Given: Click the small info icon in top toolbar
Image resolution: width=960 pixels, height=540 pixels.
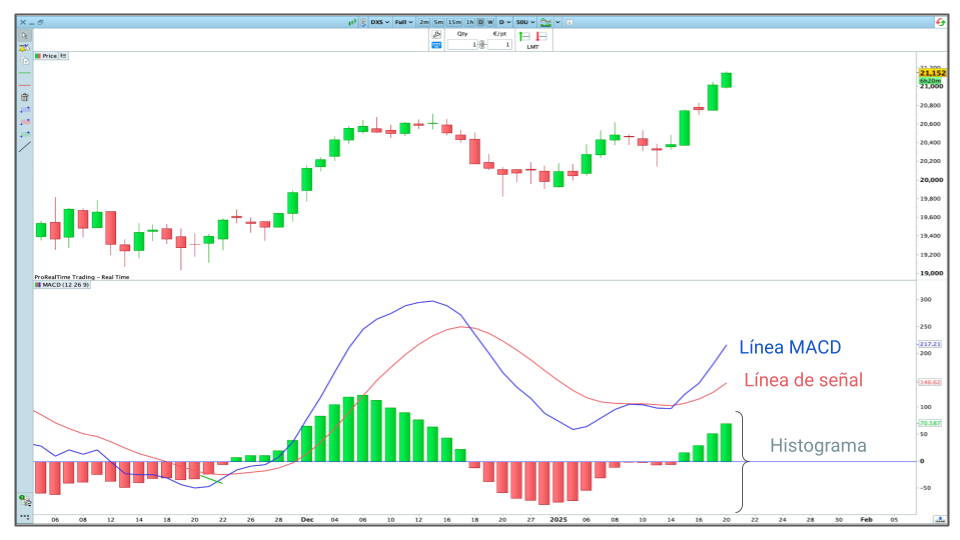Looking at the screenshot, I should pos(569,22).
